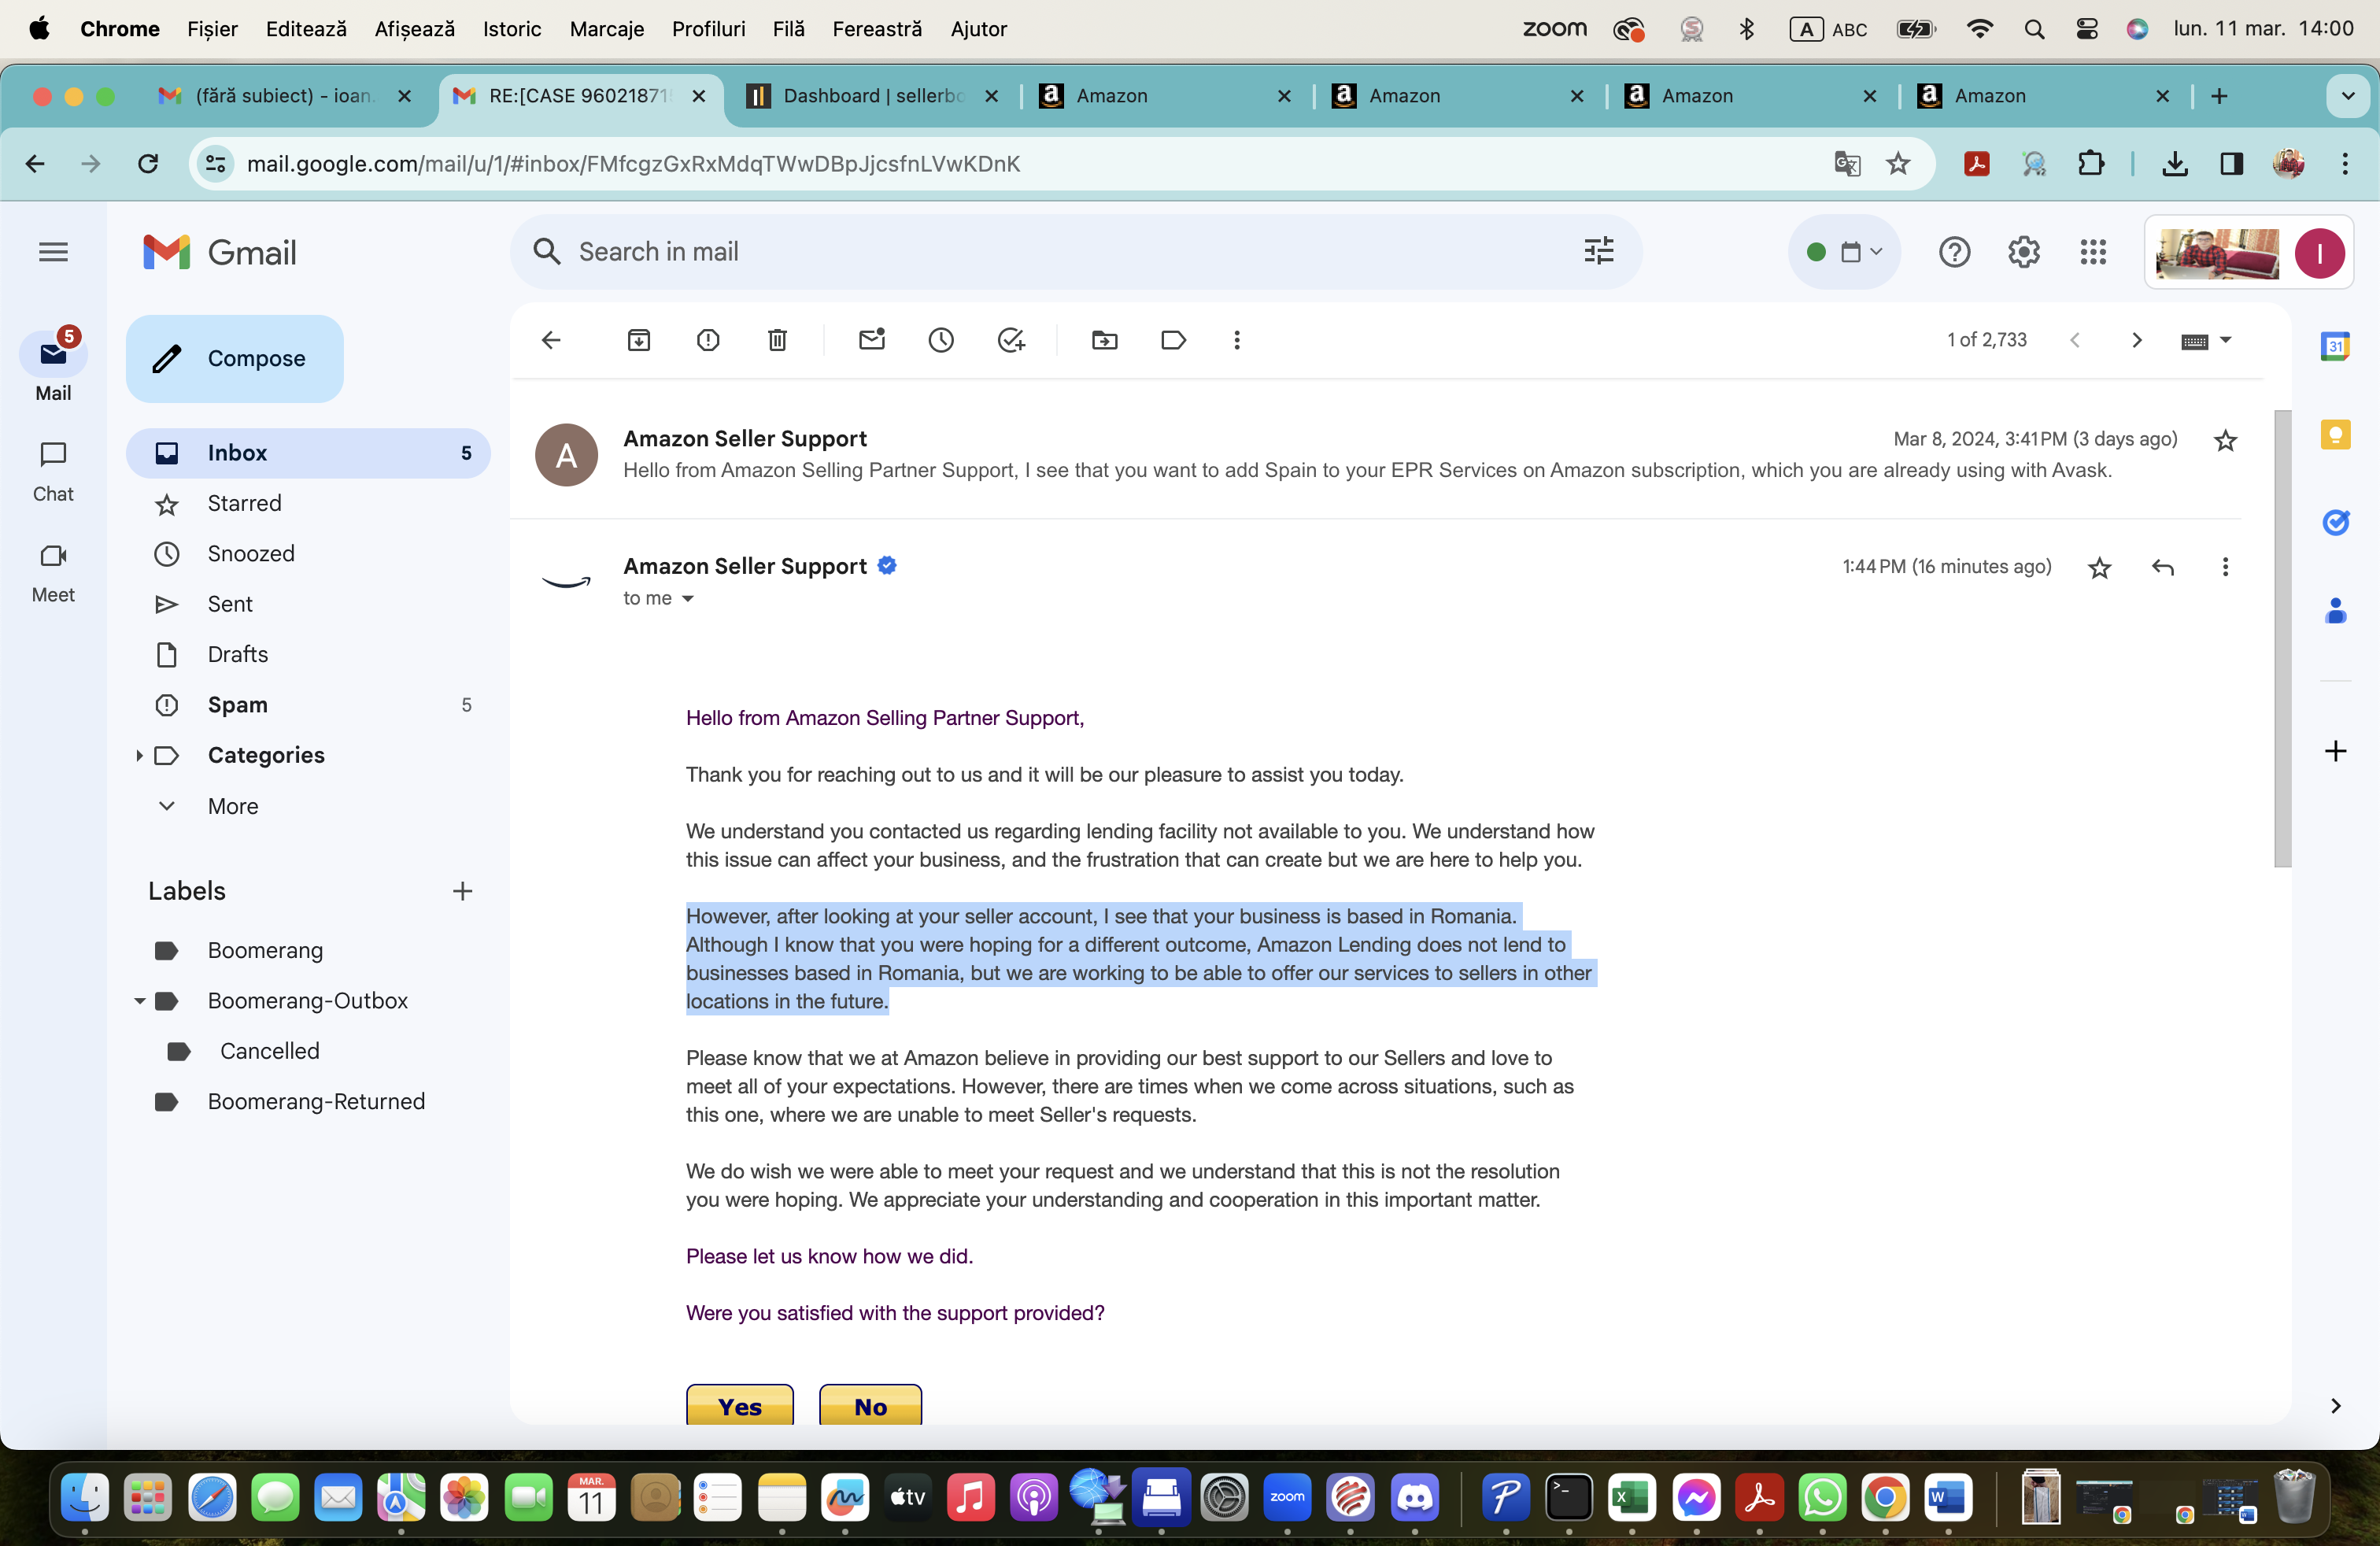Open the Sent folder

click(x=308, y=604)
